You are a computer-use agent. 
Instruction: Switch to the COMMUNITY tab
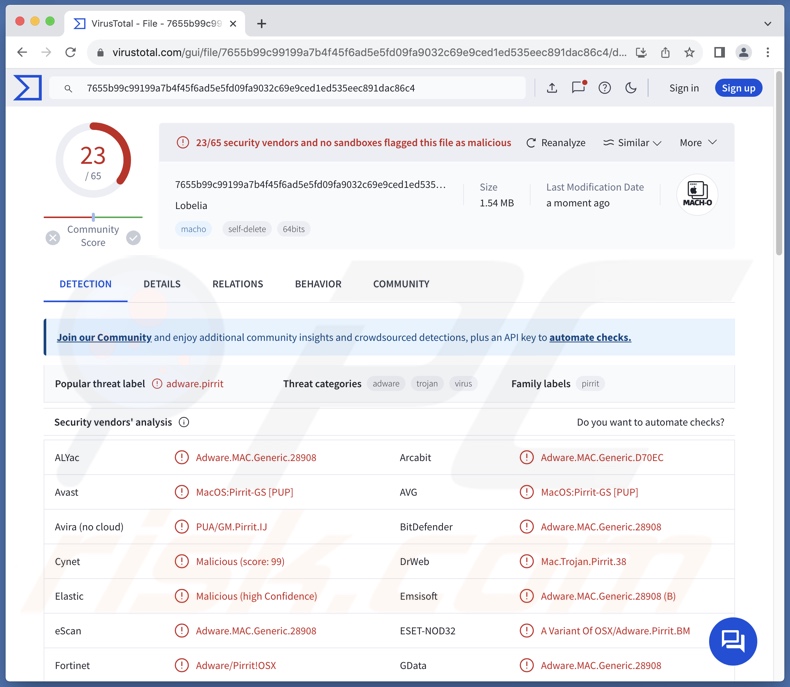tap(401, 284)
